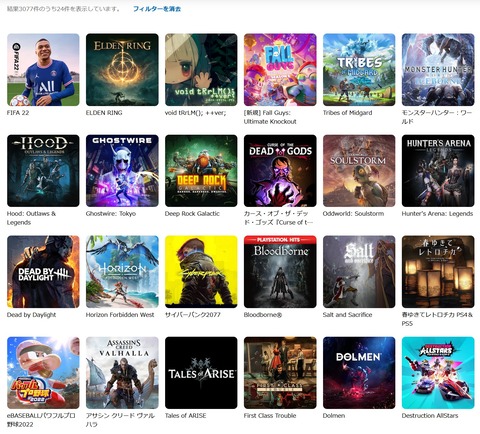Screen dimensions: 480x434
Task: Click the Bloodborne® title text
Action: click(263, 315)
